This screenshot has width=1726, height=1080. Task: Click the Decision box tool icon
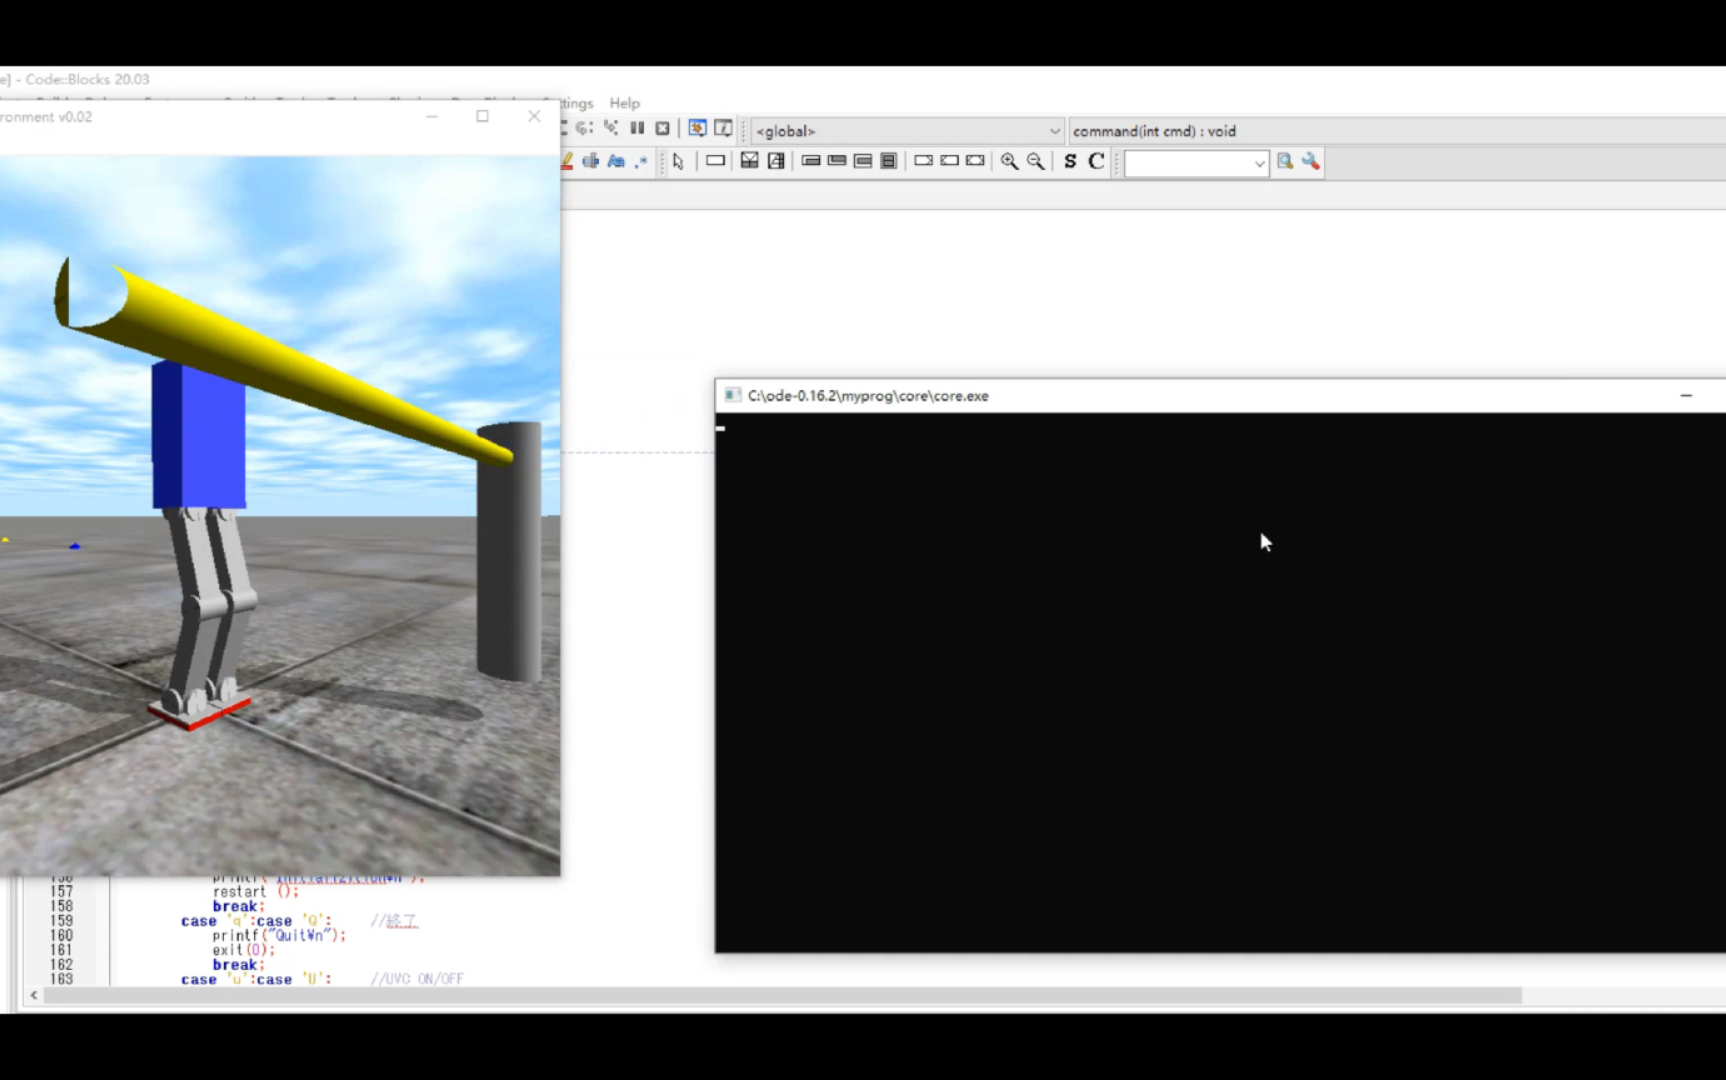pyautogui.click(x=749, y=161)
